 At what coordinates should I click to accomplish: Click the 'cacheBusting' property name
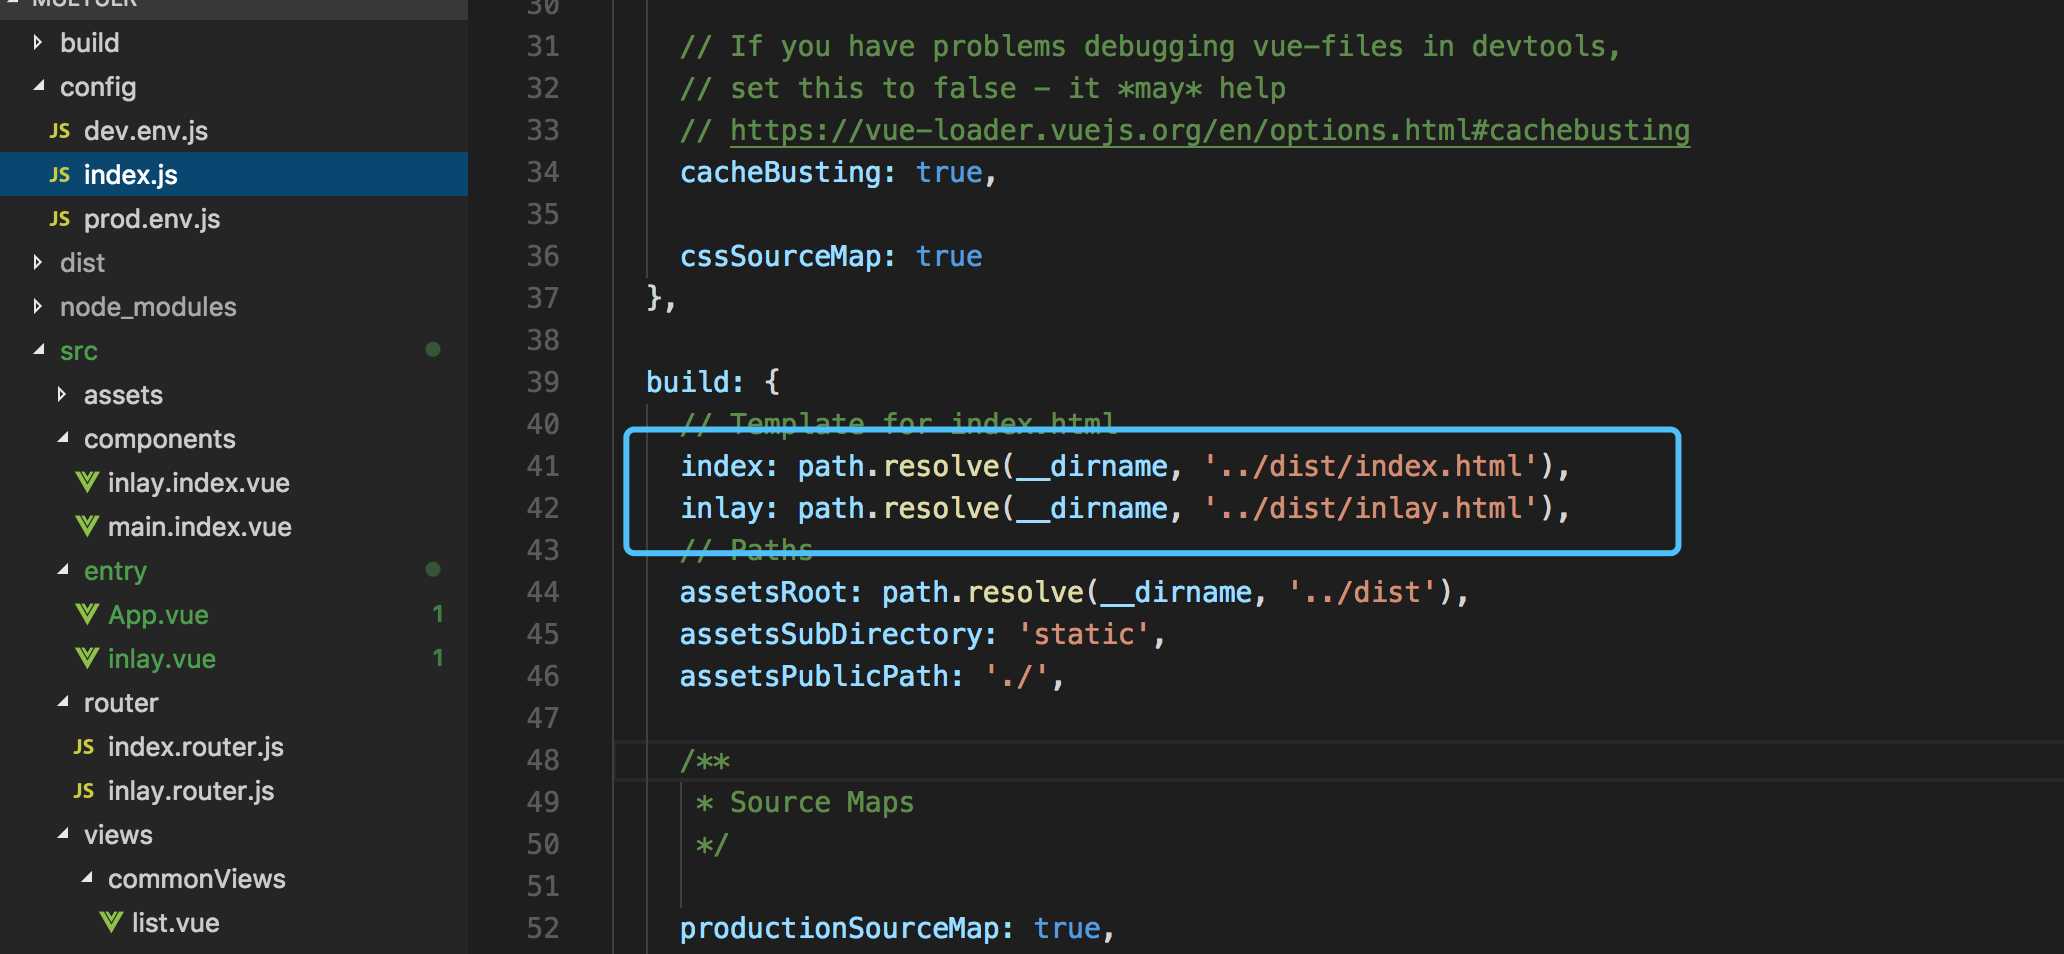pos(780,173)
